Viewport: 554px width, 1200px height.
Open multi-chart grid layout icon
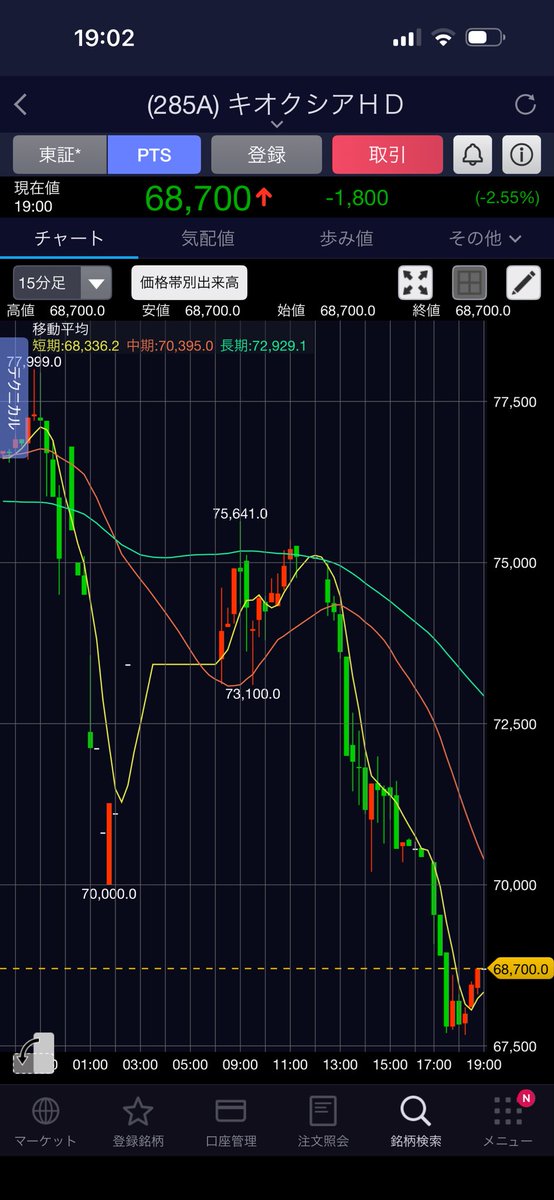[469, 283]
